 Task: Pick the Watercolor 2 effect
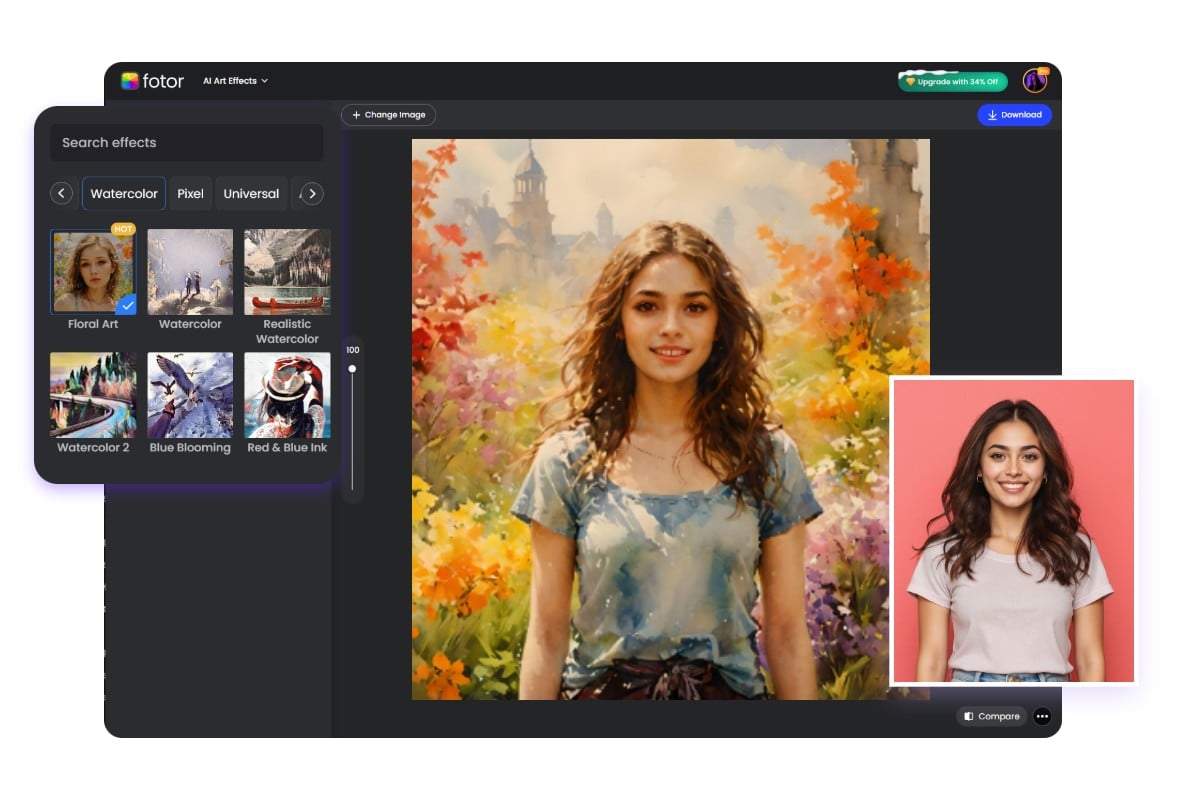(93, 394)
